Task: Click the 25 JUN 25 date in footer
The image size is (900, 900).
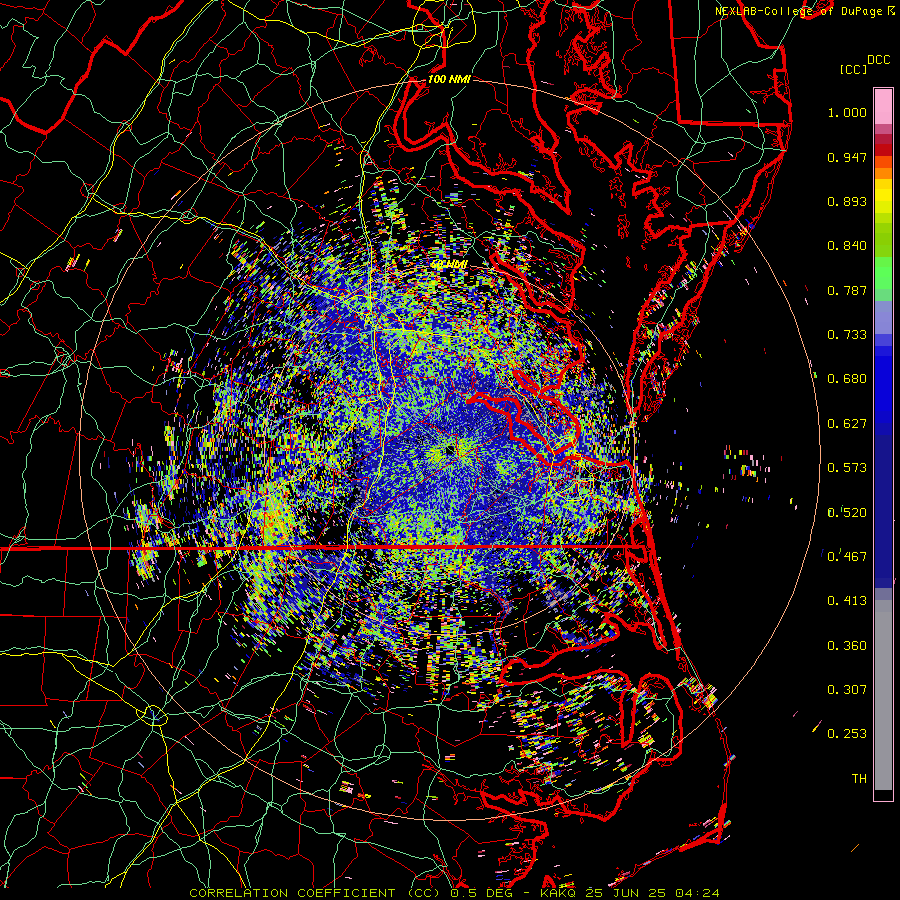Action: [x=624, y=893]
